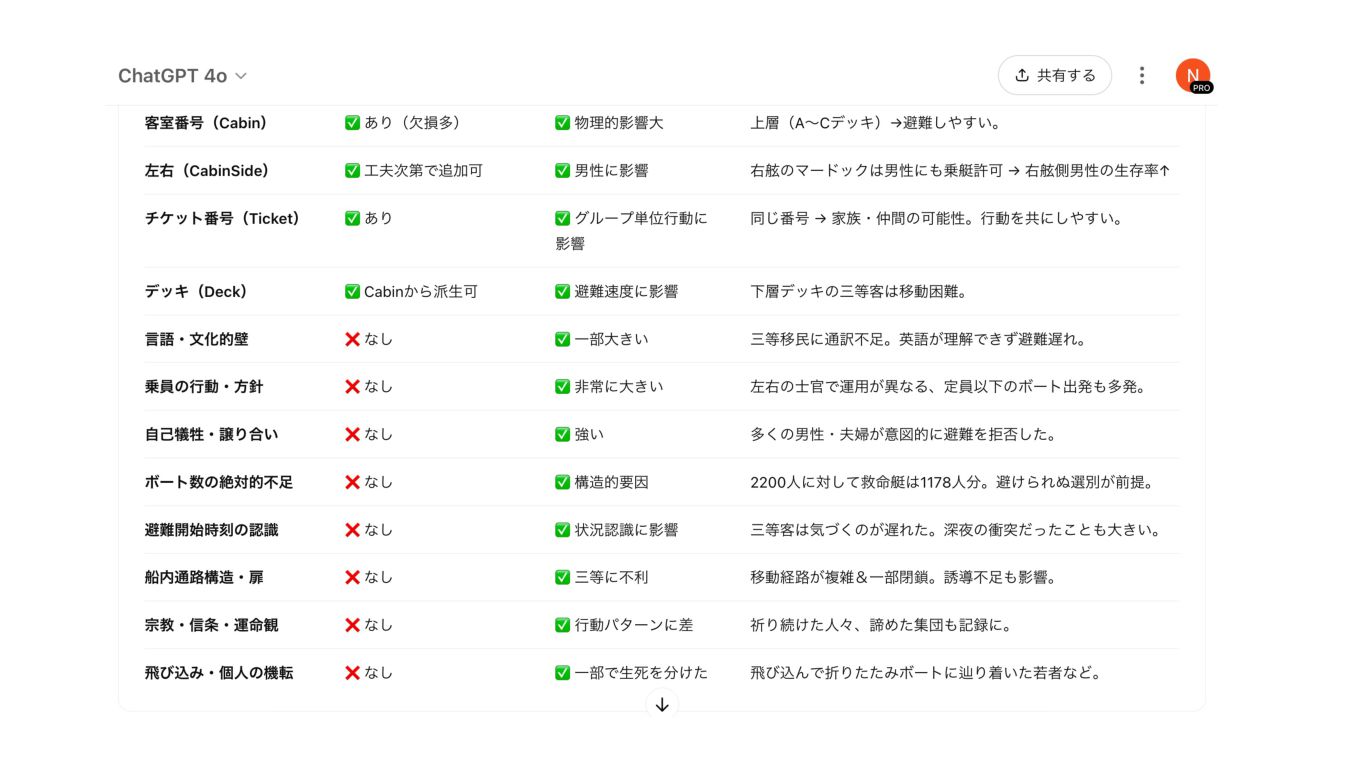
Task: Click the 行動パターンに差 cell
Action: (x=624, y=625)
